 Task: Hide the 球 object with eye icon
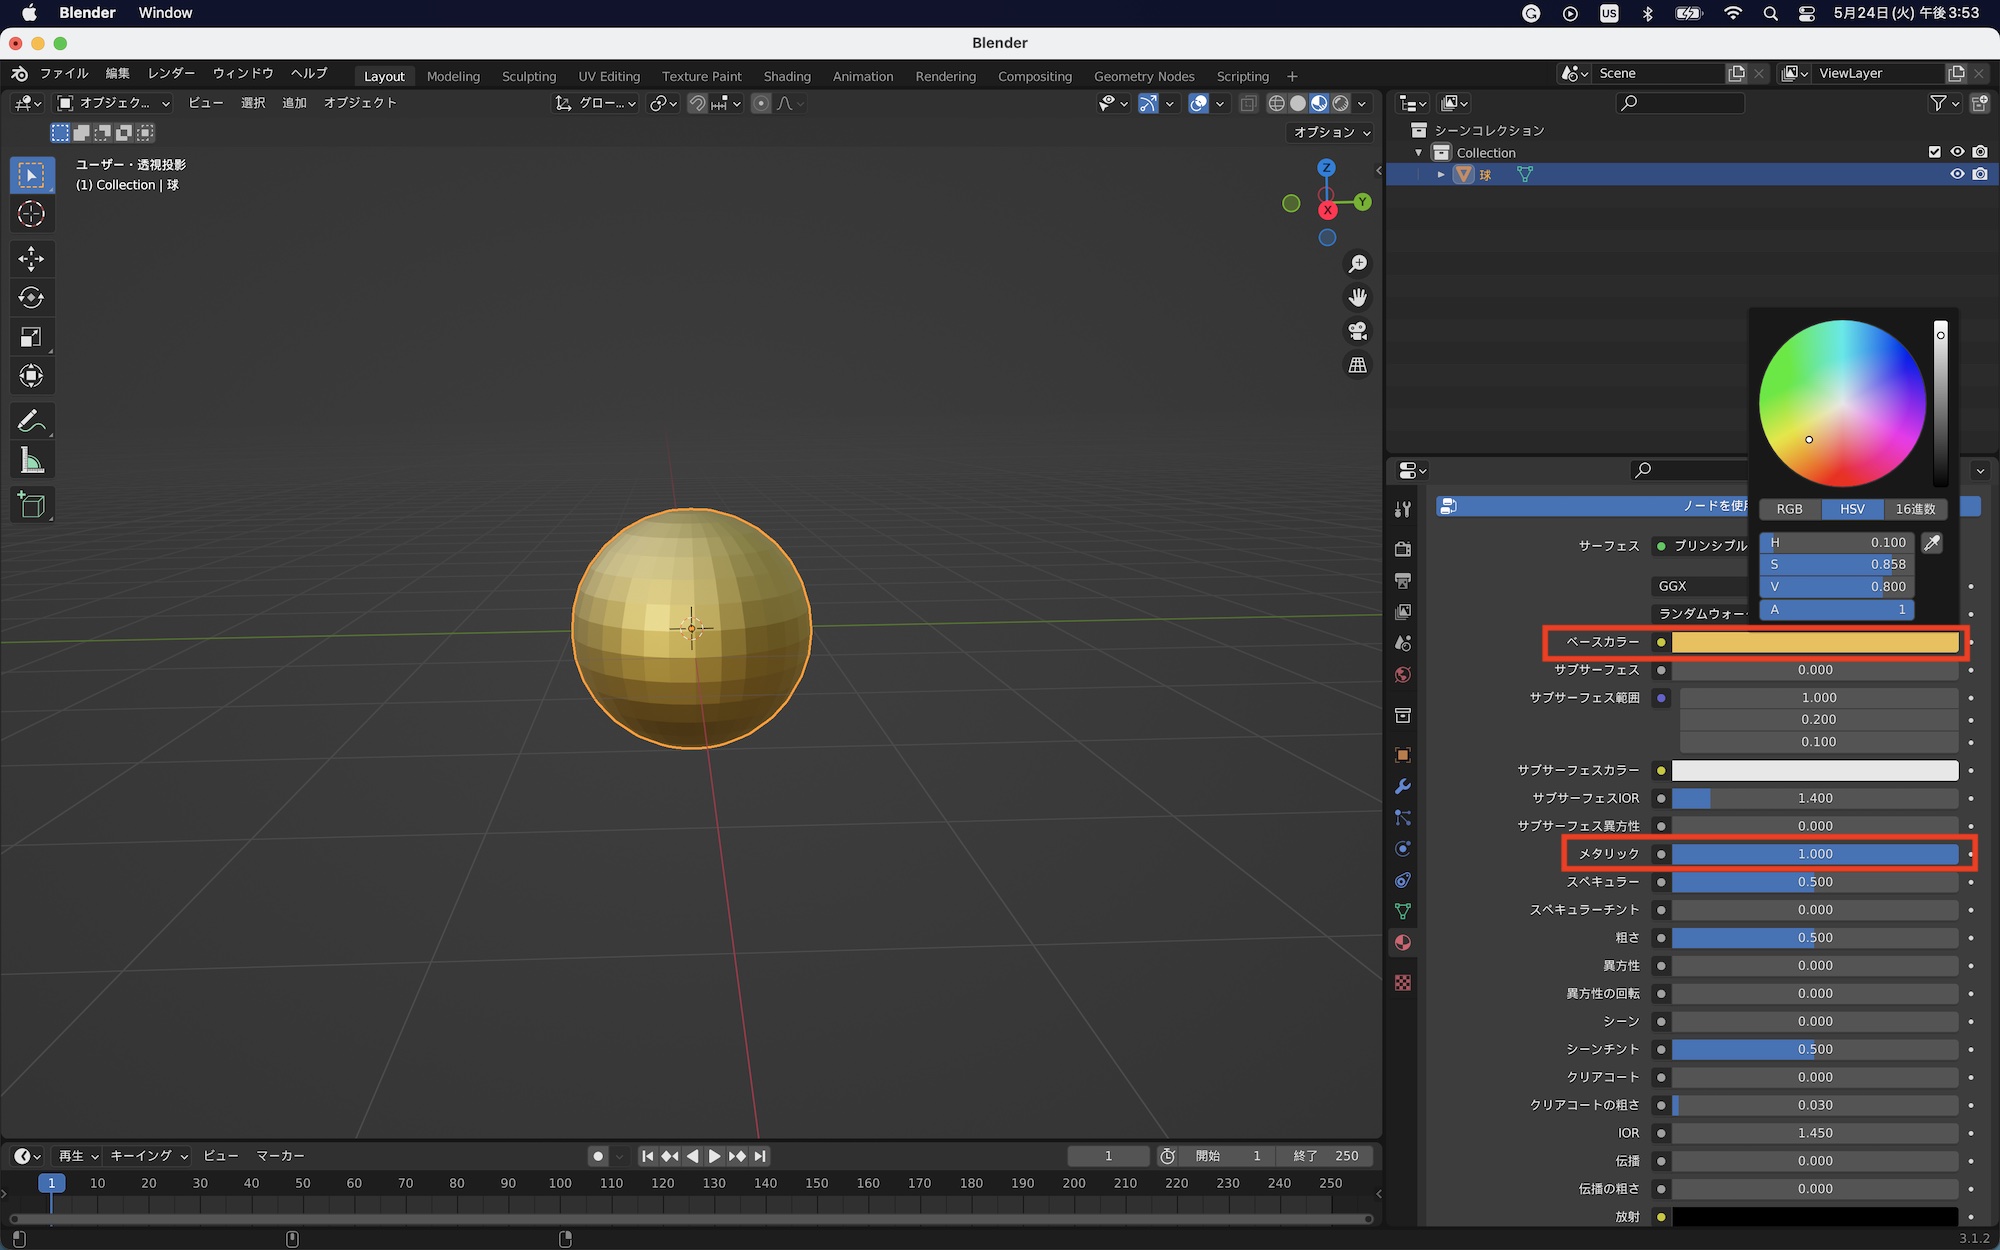(1957, 174)
